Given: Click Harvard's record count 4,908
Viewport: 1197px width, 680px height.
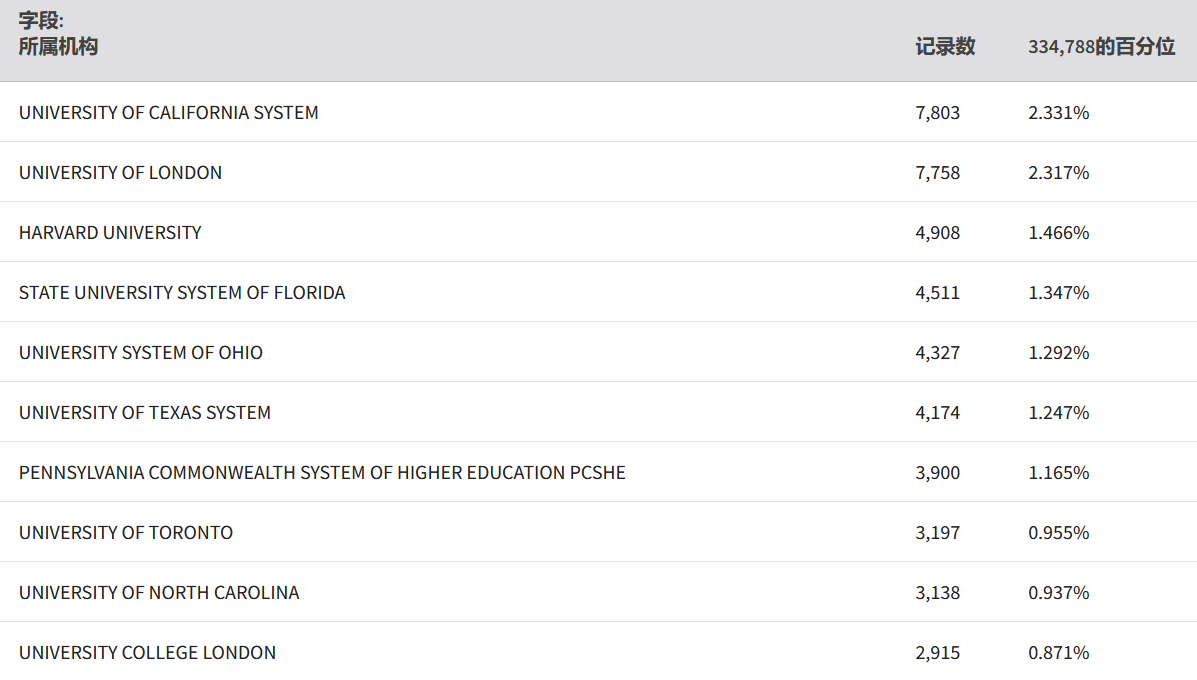Looking at the screenshot, I should click(937, 233).
